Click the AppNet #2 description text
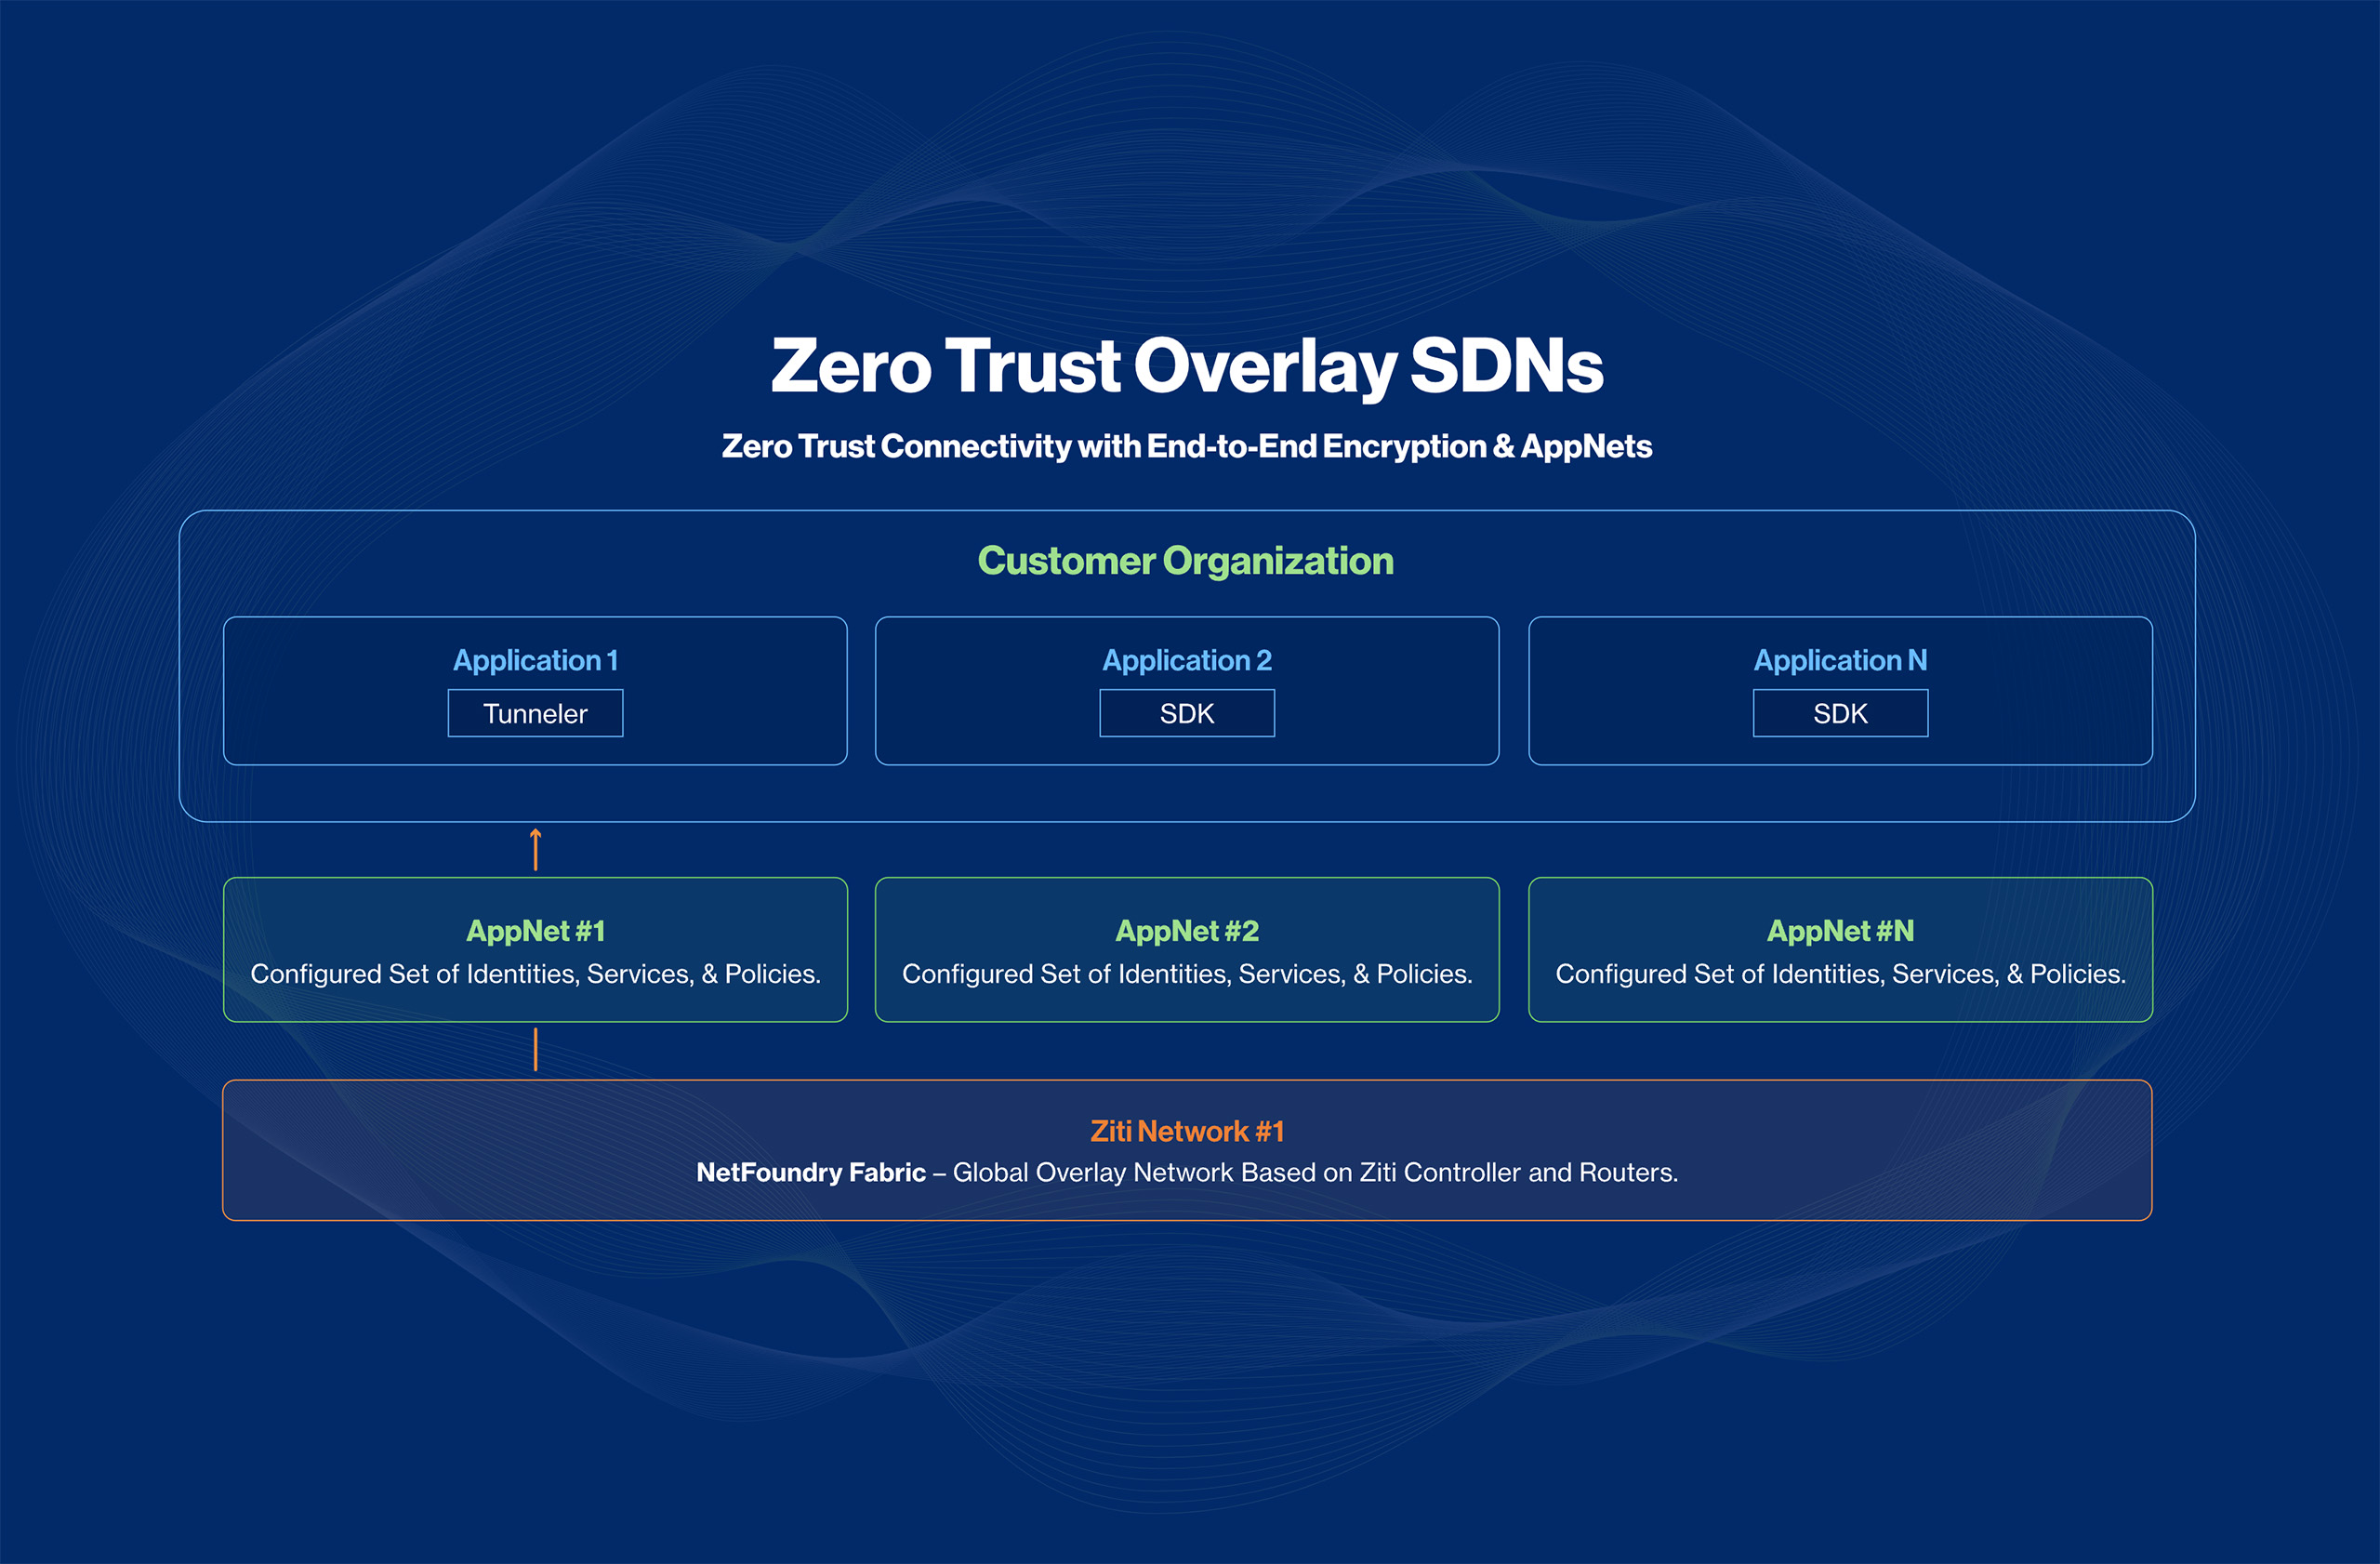Image resolution: width=2380 pixels, height=1564 pixels. [1187, 974]
